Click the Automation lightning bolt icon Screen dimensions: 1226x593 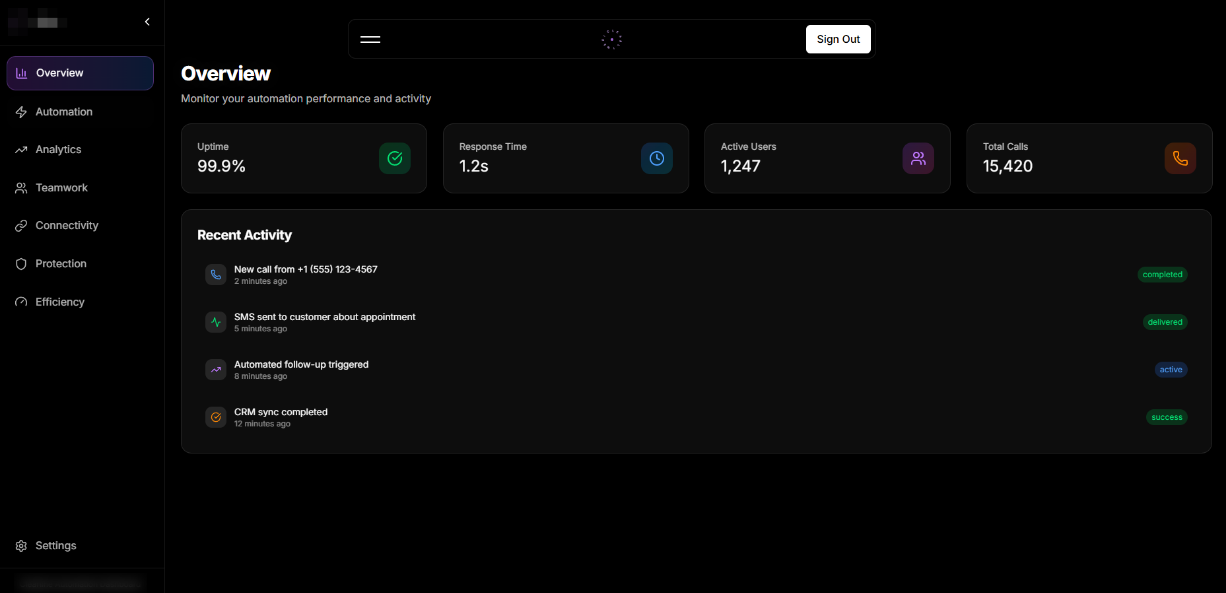tap(21, 111)
